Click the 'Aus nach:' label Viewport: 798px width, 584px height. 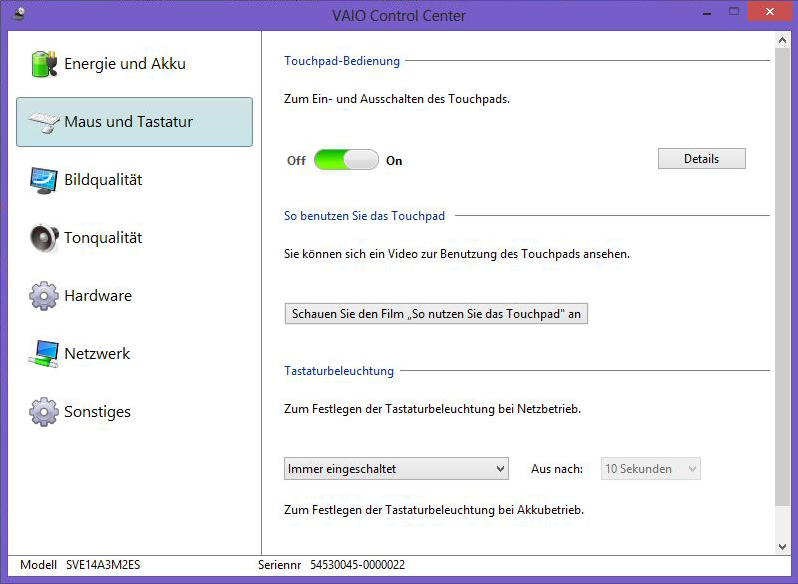(x=557, y=469)
